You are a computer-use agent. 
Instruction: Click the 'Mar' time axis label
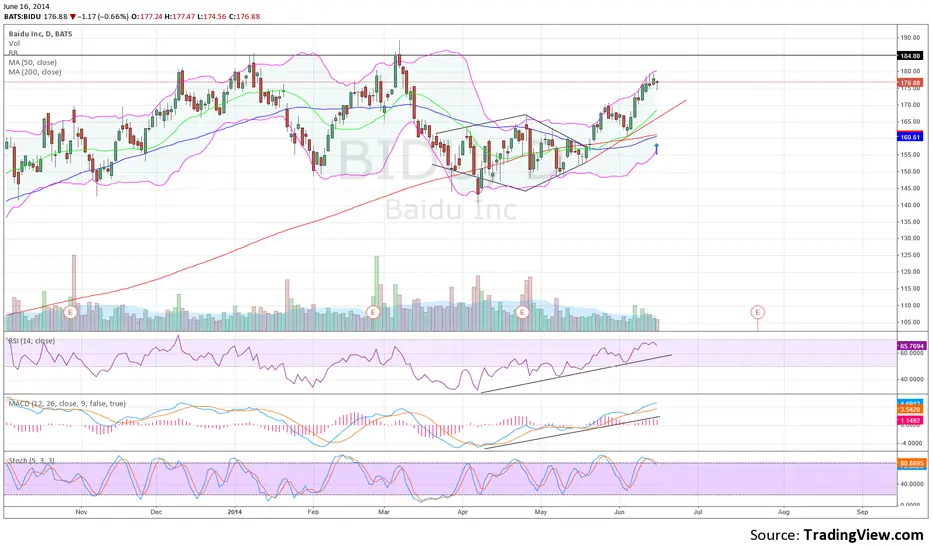coord(384,512)
